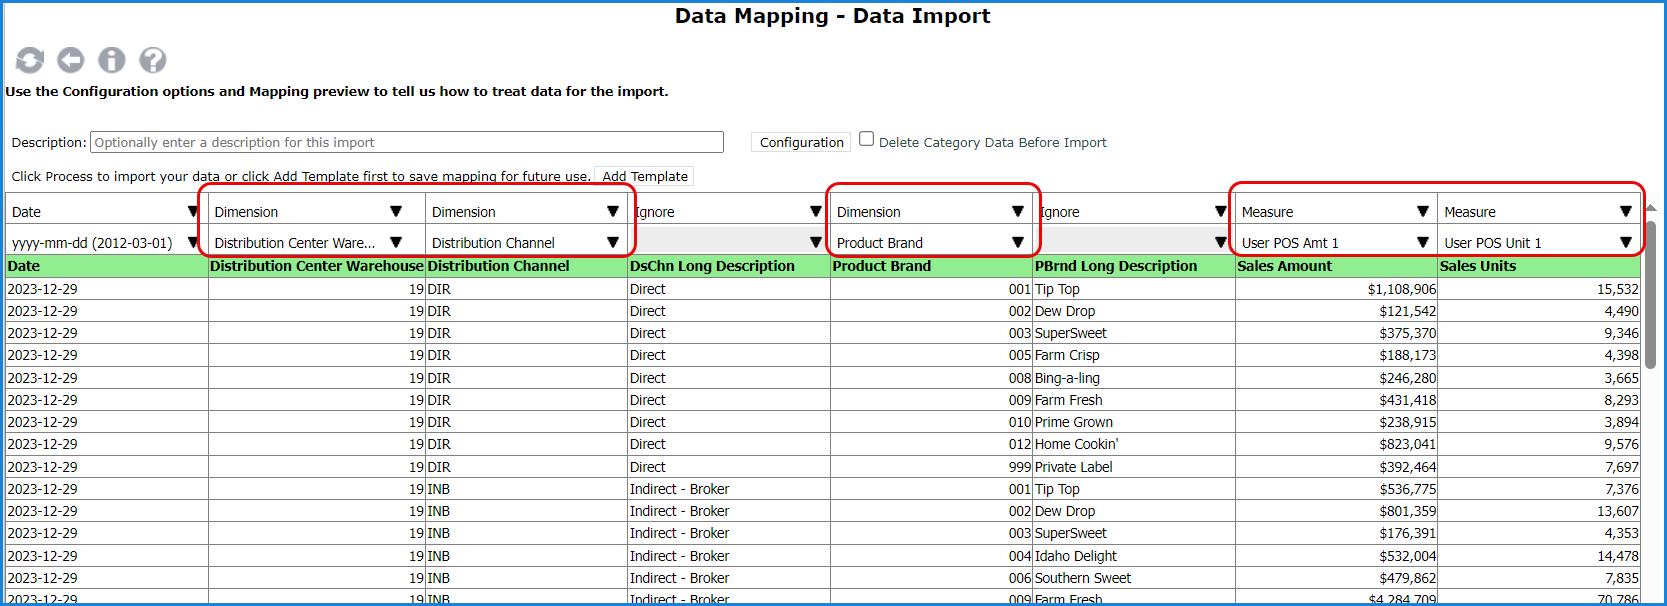Open Dimension type dropdown above Product Brand column
The image size is (1667, 606).
coord(930,211)
